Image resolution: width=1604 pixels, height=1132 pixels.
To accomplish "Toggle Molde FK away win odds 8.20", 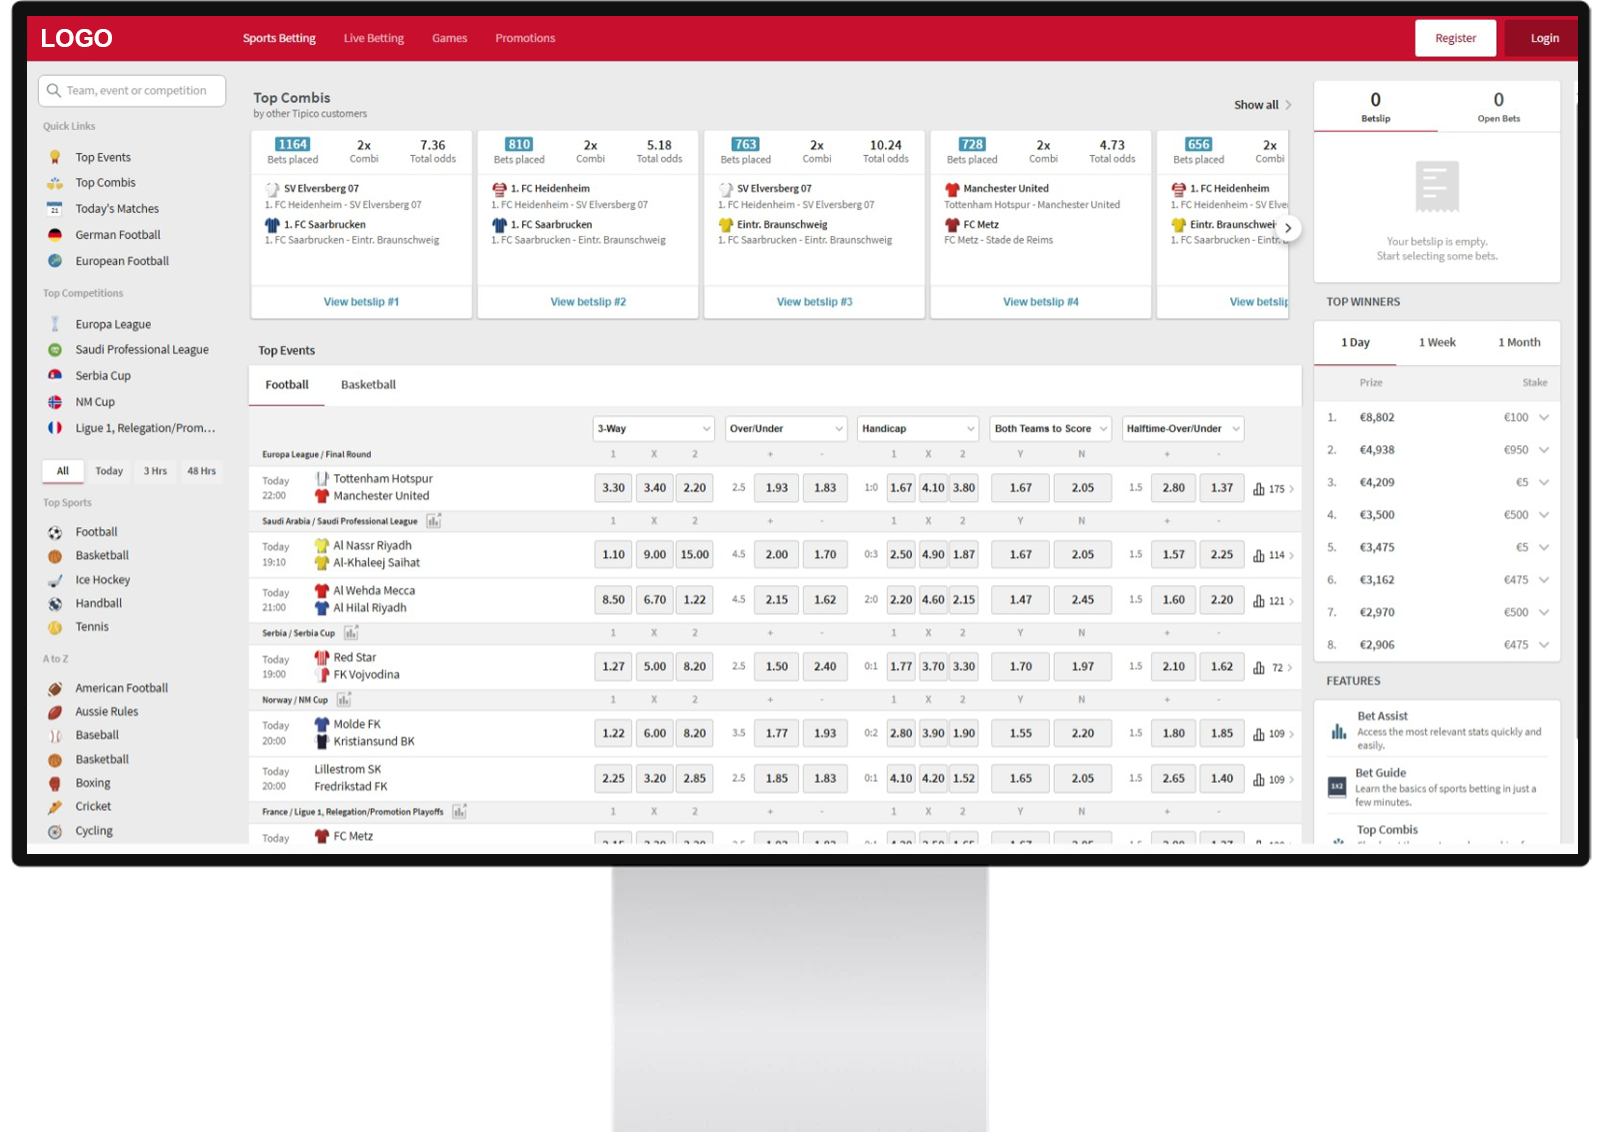I will click(694, 734).
